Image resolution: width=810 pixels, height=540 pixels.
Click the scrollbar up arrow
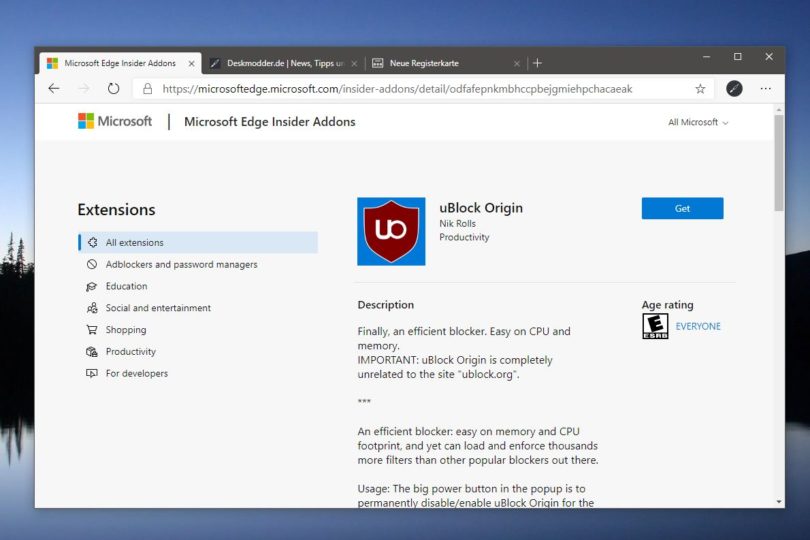[779, 110]
